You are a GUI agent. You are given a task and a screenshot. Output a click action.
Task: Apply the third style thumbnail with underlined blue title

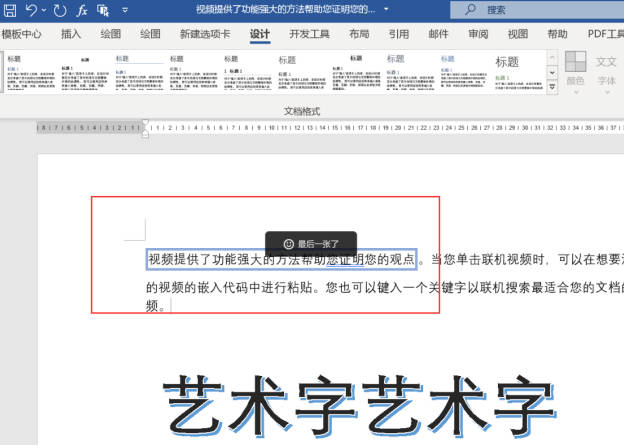(x=139, y=72)
